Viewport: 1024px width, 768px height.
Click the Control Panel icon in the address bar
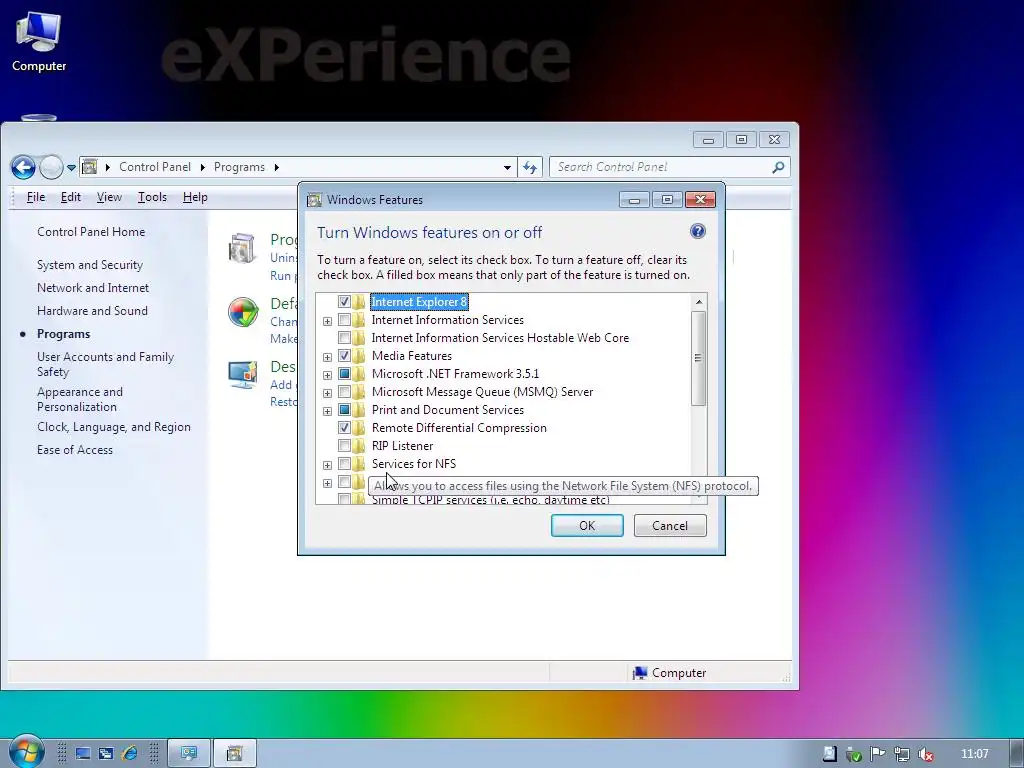click(x=90, y=167)
